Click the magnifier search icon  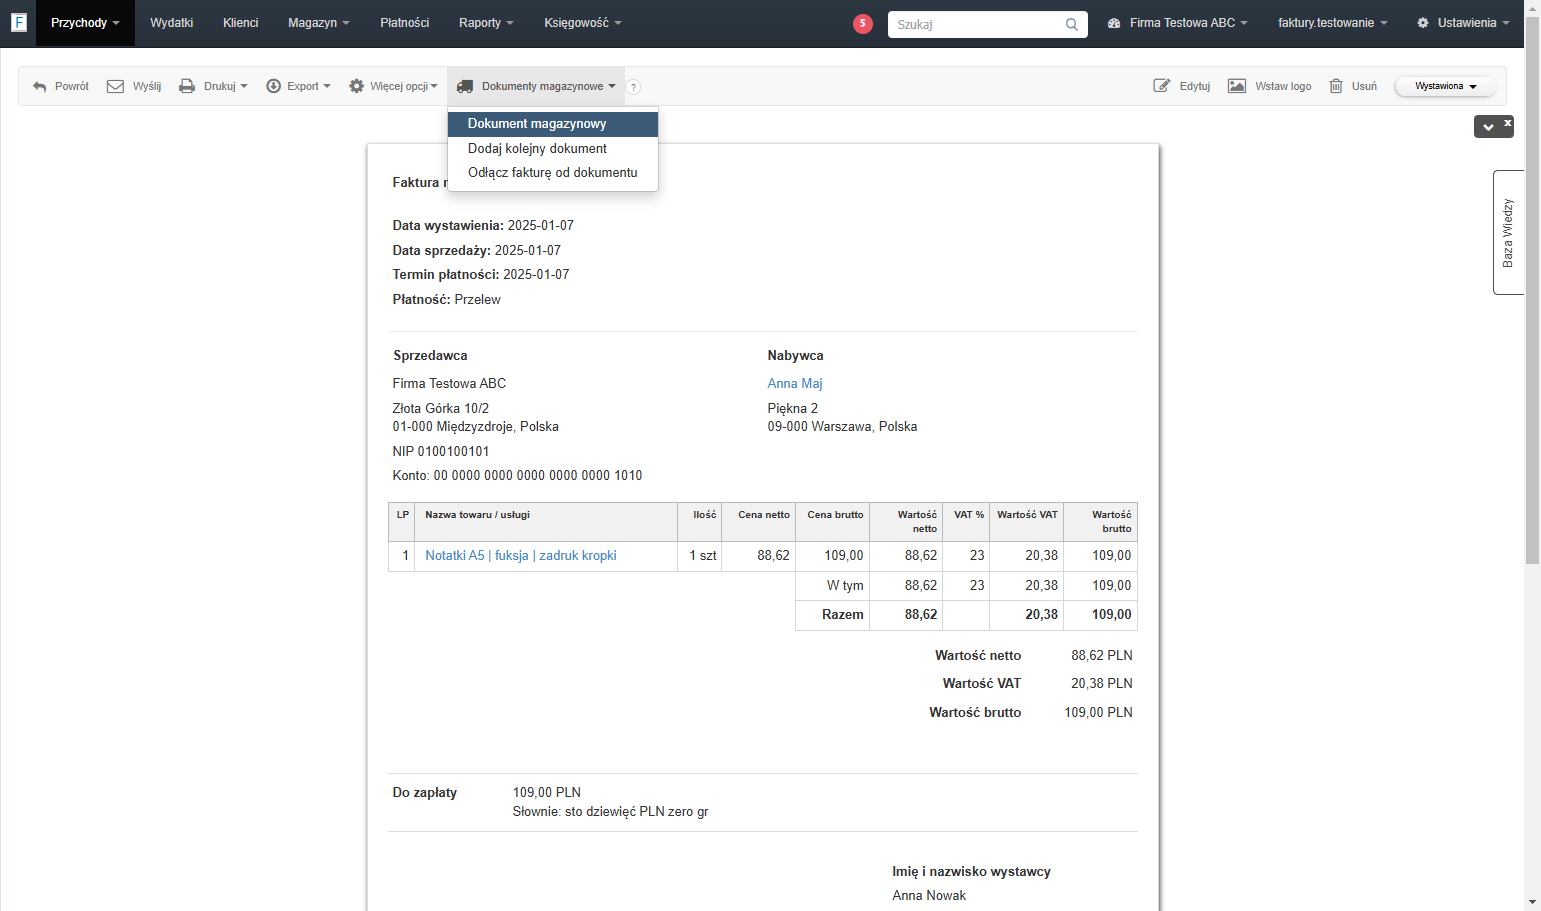[x=1072, y=24]
